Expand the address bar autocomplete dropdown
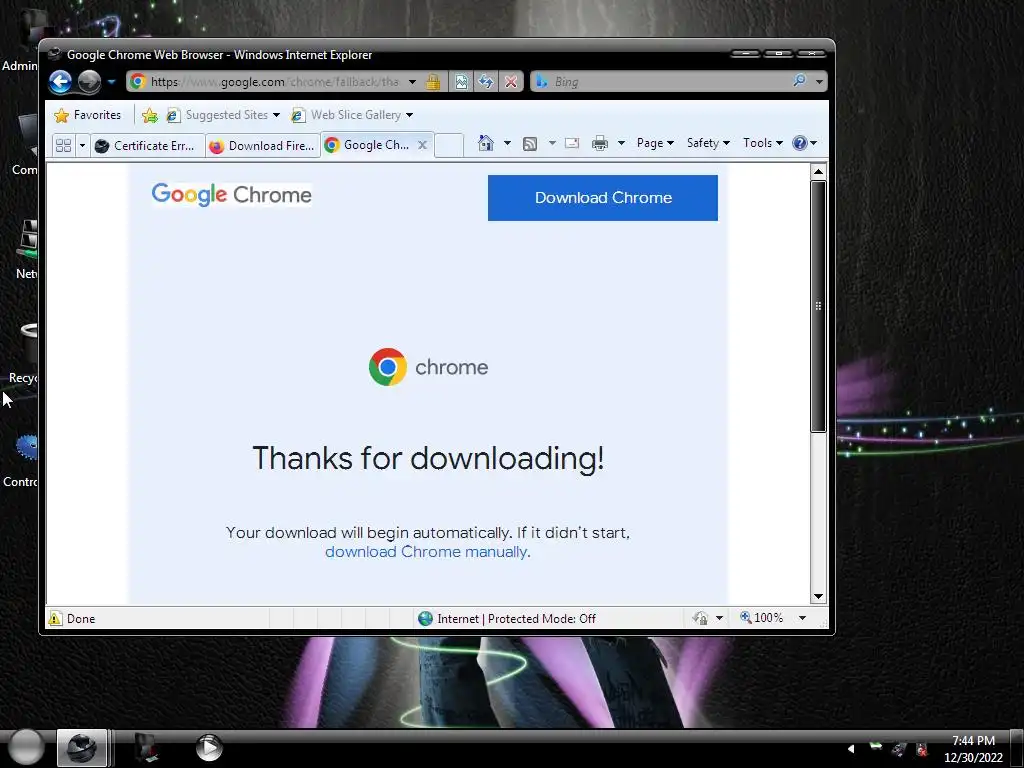This screenshot has width=1024, height=768. [412, 82]
